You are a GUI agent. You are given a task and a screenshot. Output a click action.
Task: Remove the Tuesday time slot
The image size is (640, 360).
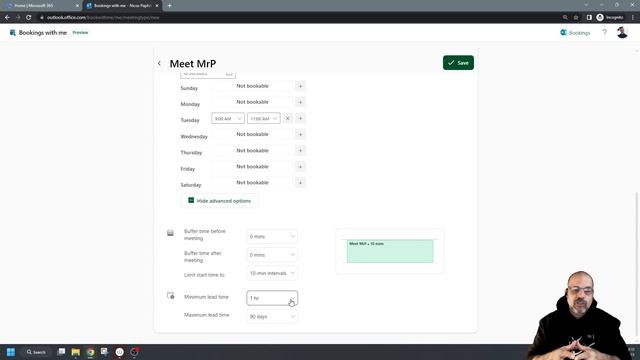(287, 118)
